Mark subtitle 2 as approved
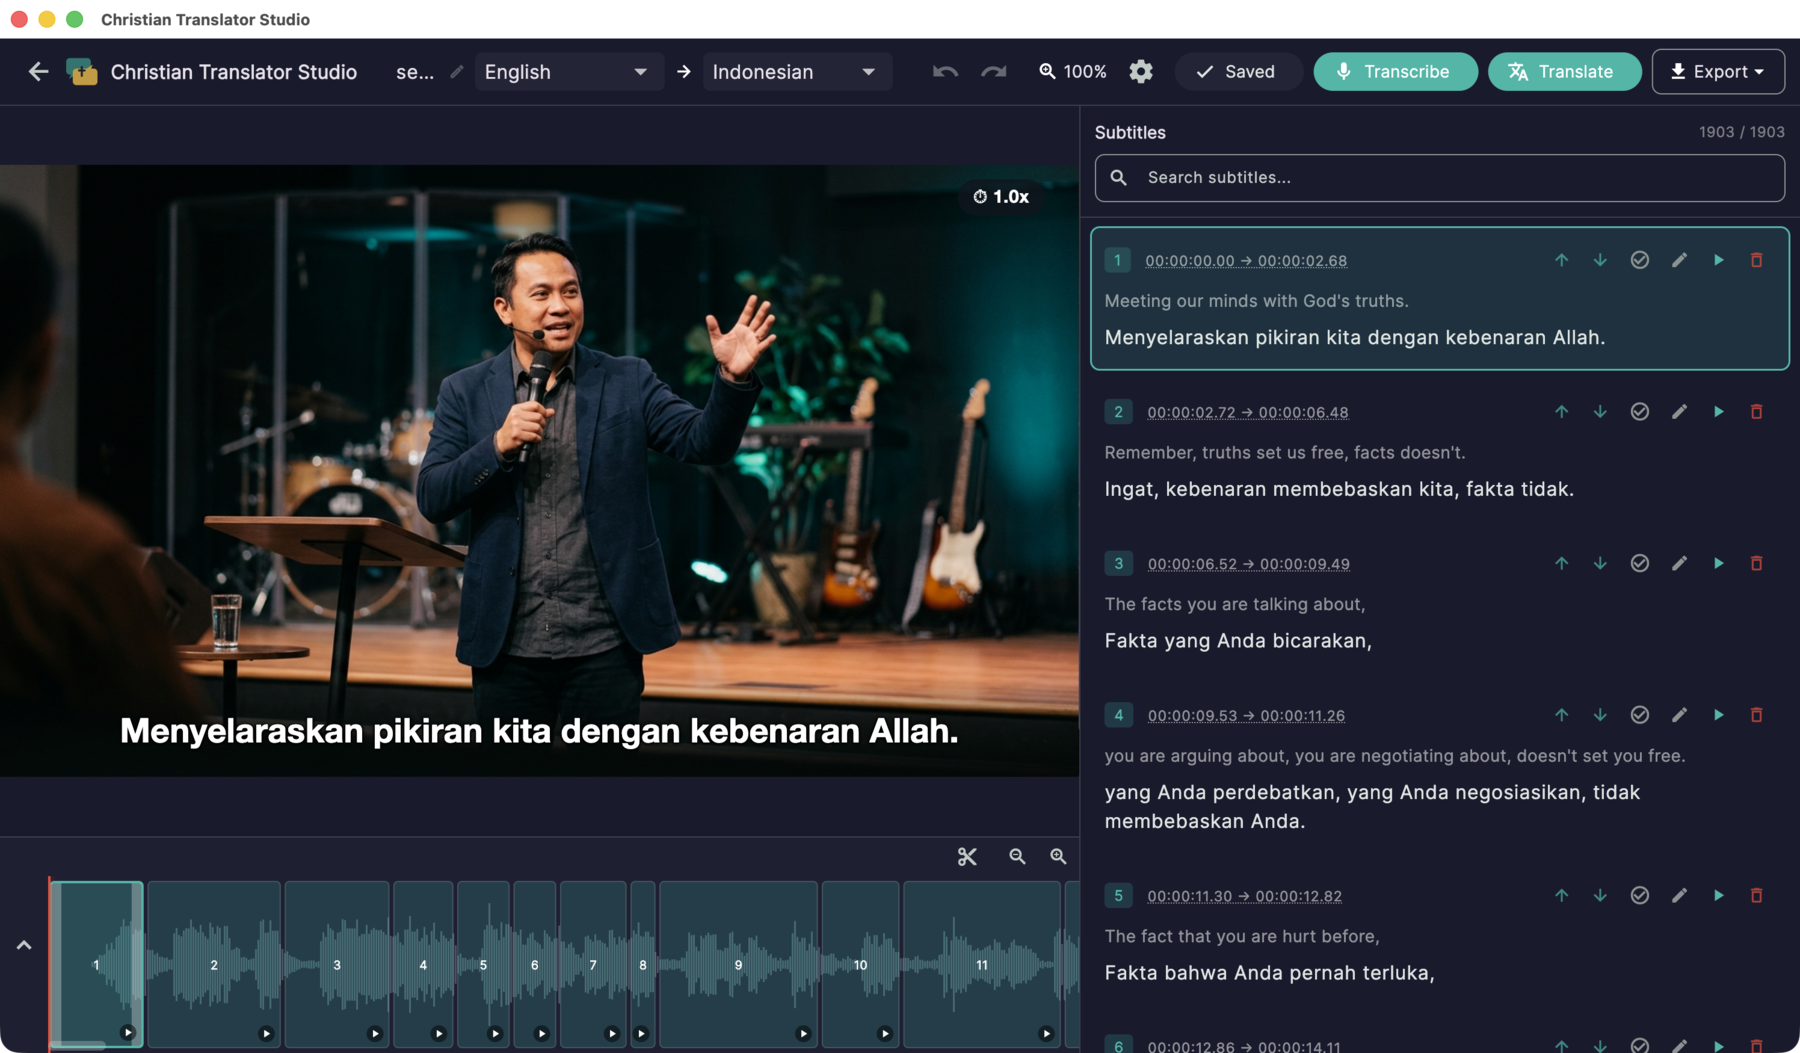 click(1639, 412)
